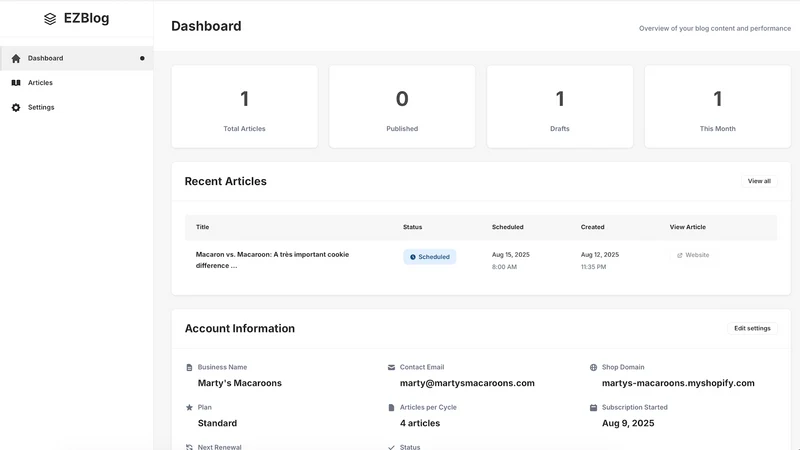Click the marty@martysmacaroons.com email address
The width and height of the screenshot is (800, 450).
coord(467,383)
